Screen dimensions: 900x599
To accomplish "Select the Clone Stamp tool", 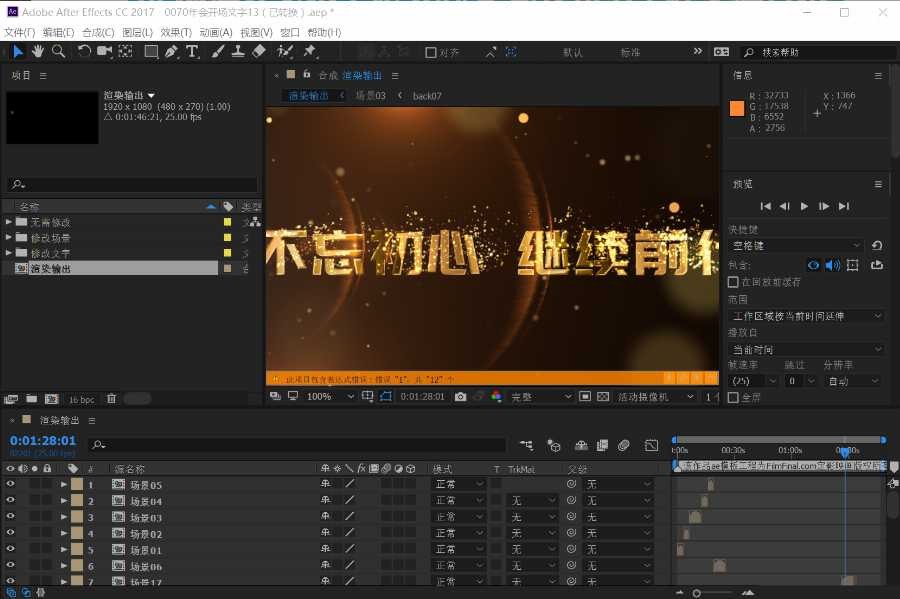I will [238, 52].
